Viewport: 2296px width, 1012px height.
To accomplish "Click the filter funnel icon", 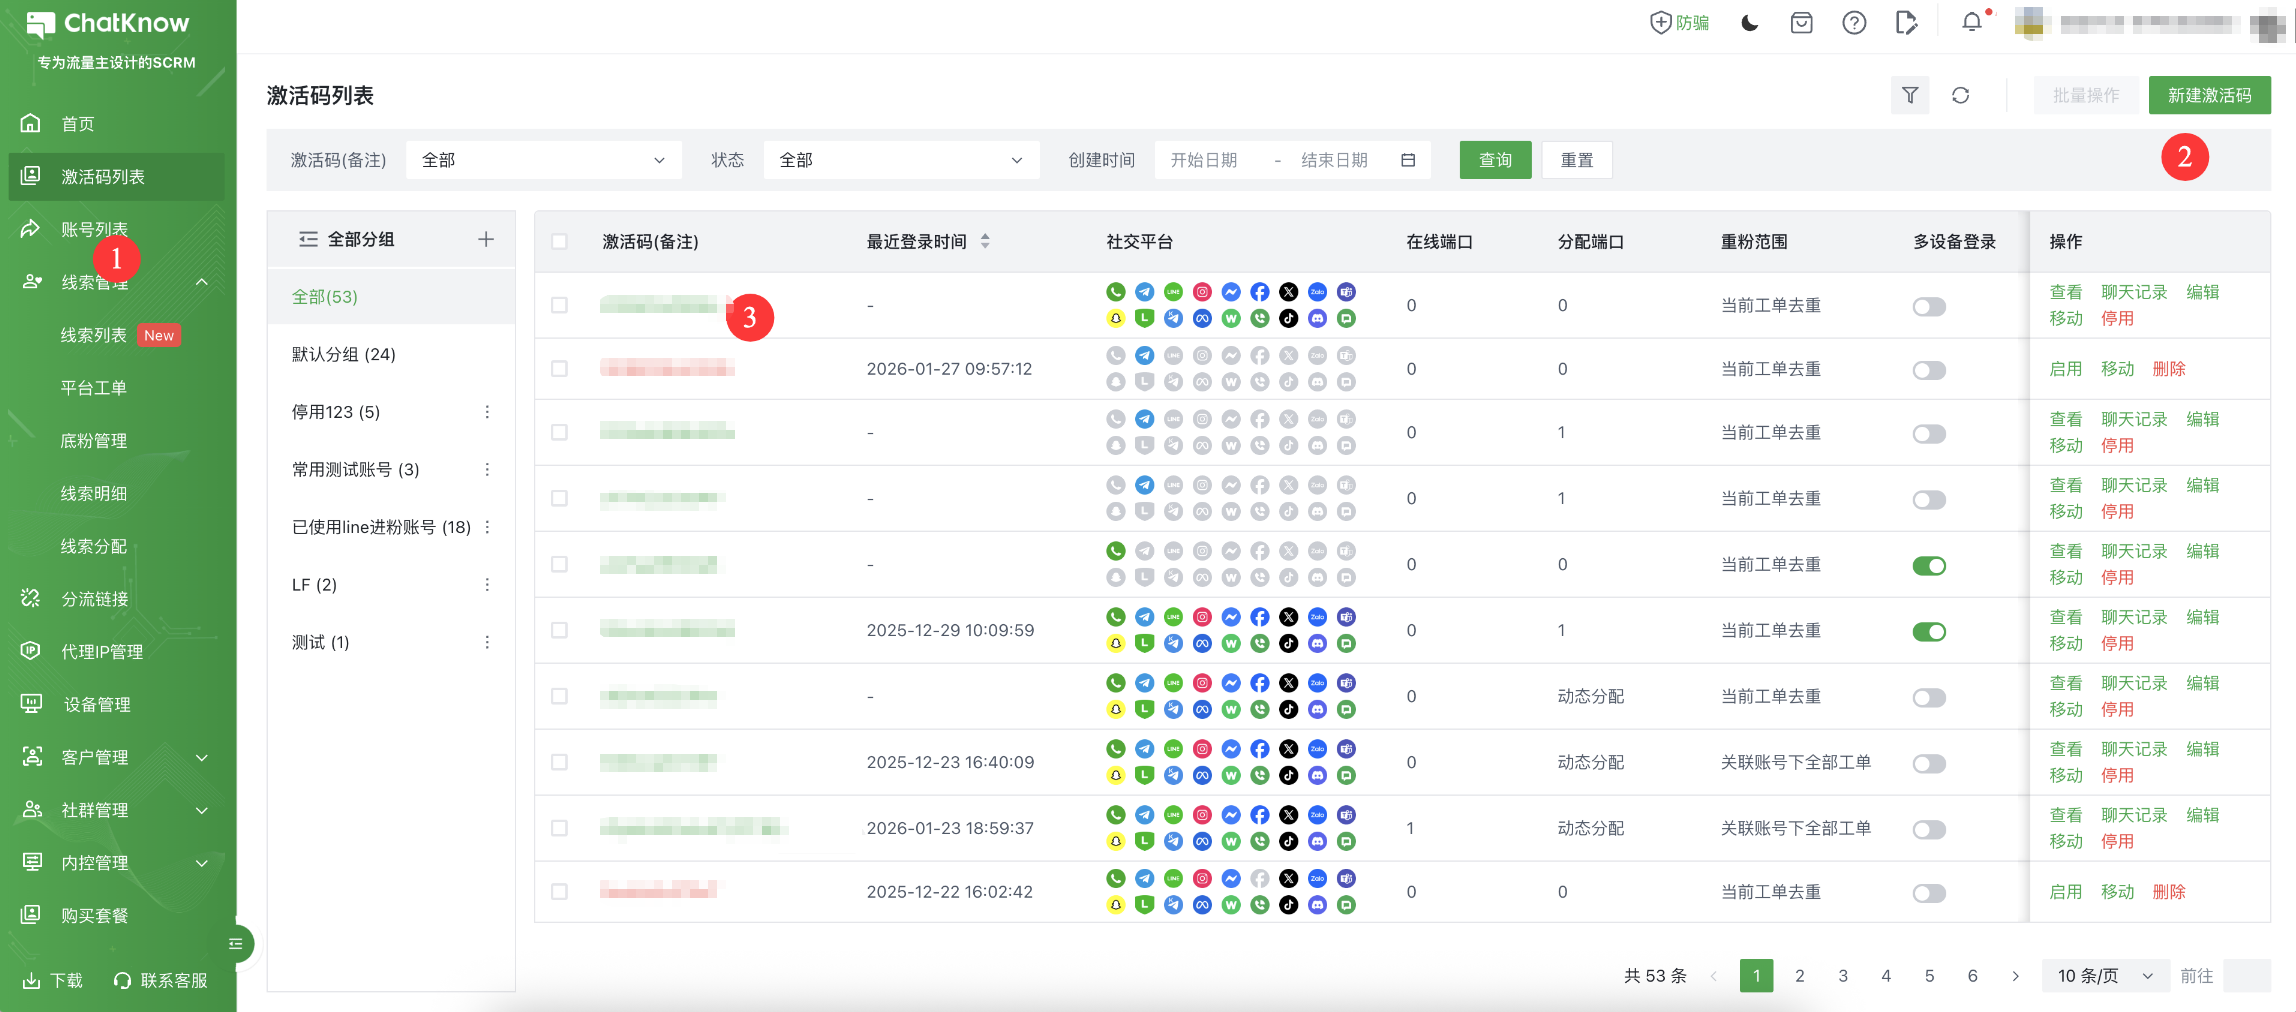I will (x=1910, y=95).
